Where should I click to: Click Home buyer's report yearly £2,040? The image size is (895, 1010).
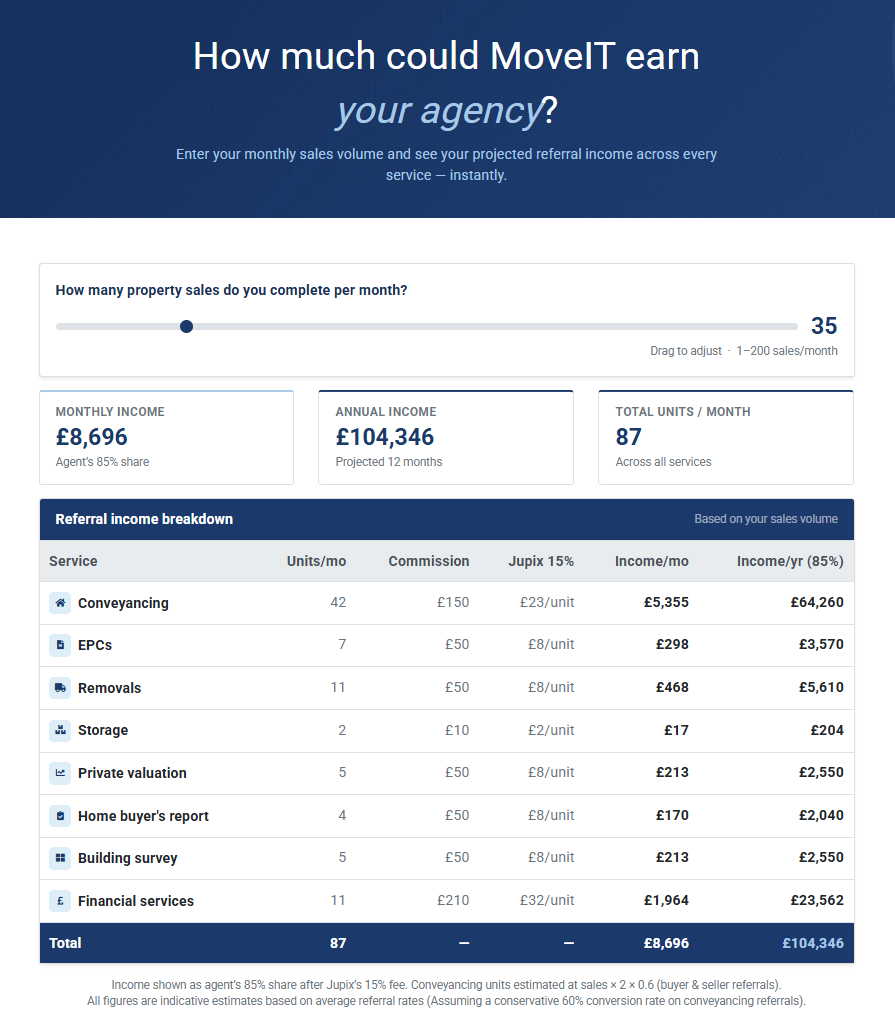[821, 815]
